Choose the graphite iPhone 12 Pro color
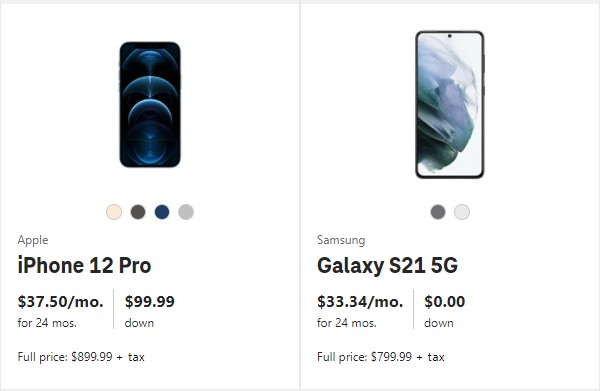This screenshot has height=391, width=603. point(138,212)
